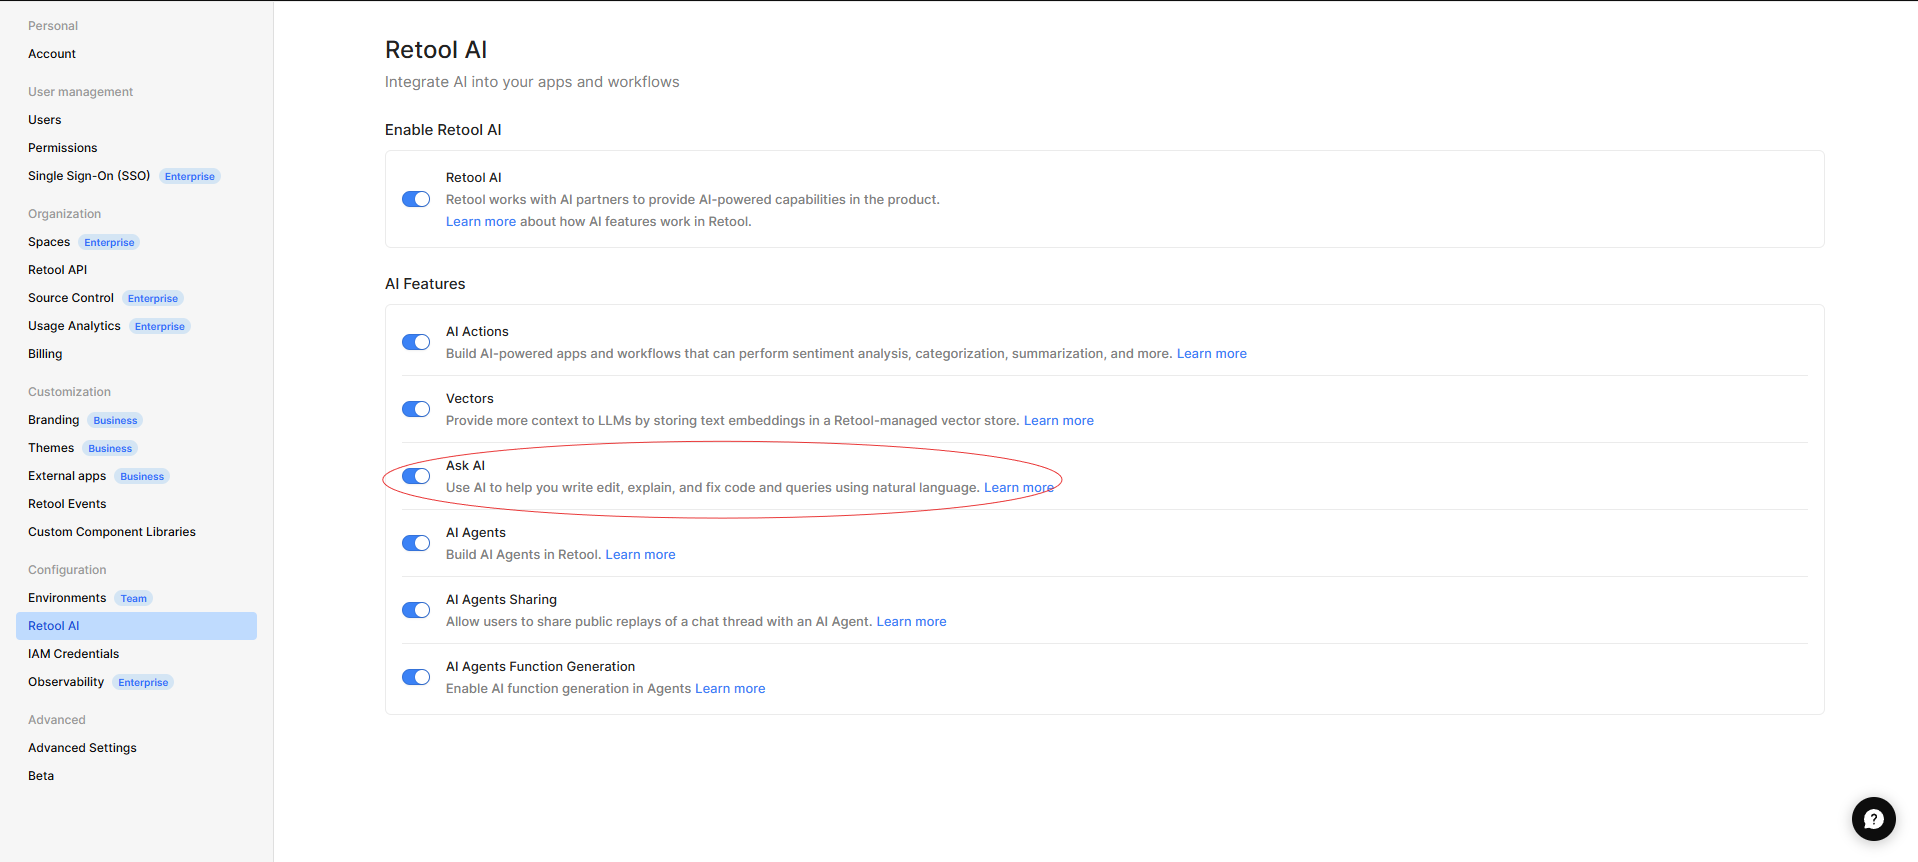Select Themes in sidebar
Viewport: 1918px width, 862px height.
[x=51, y=448]
